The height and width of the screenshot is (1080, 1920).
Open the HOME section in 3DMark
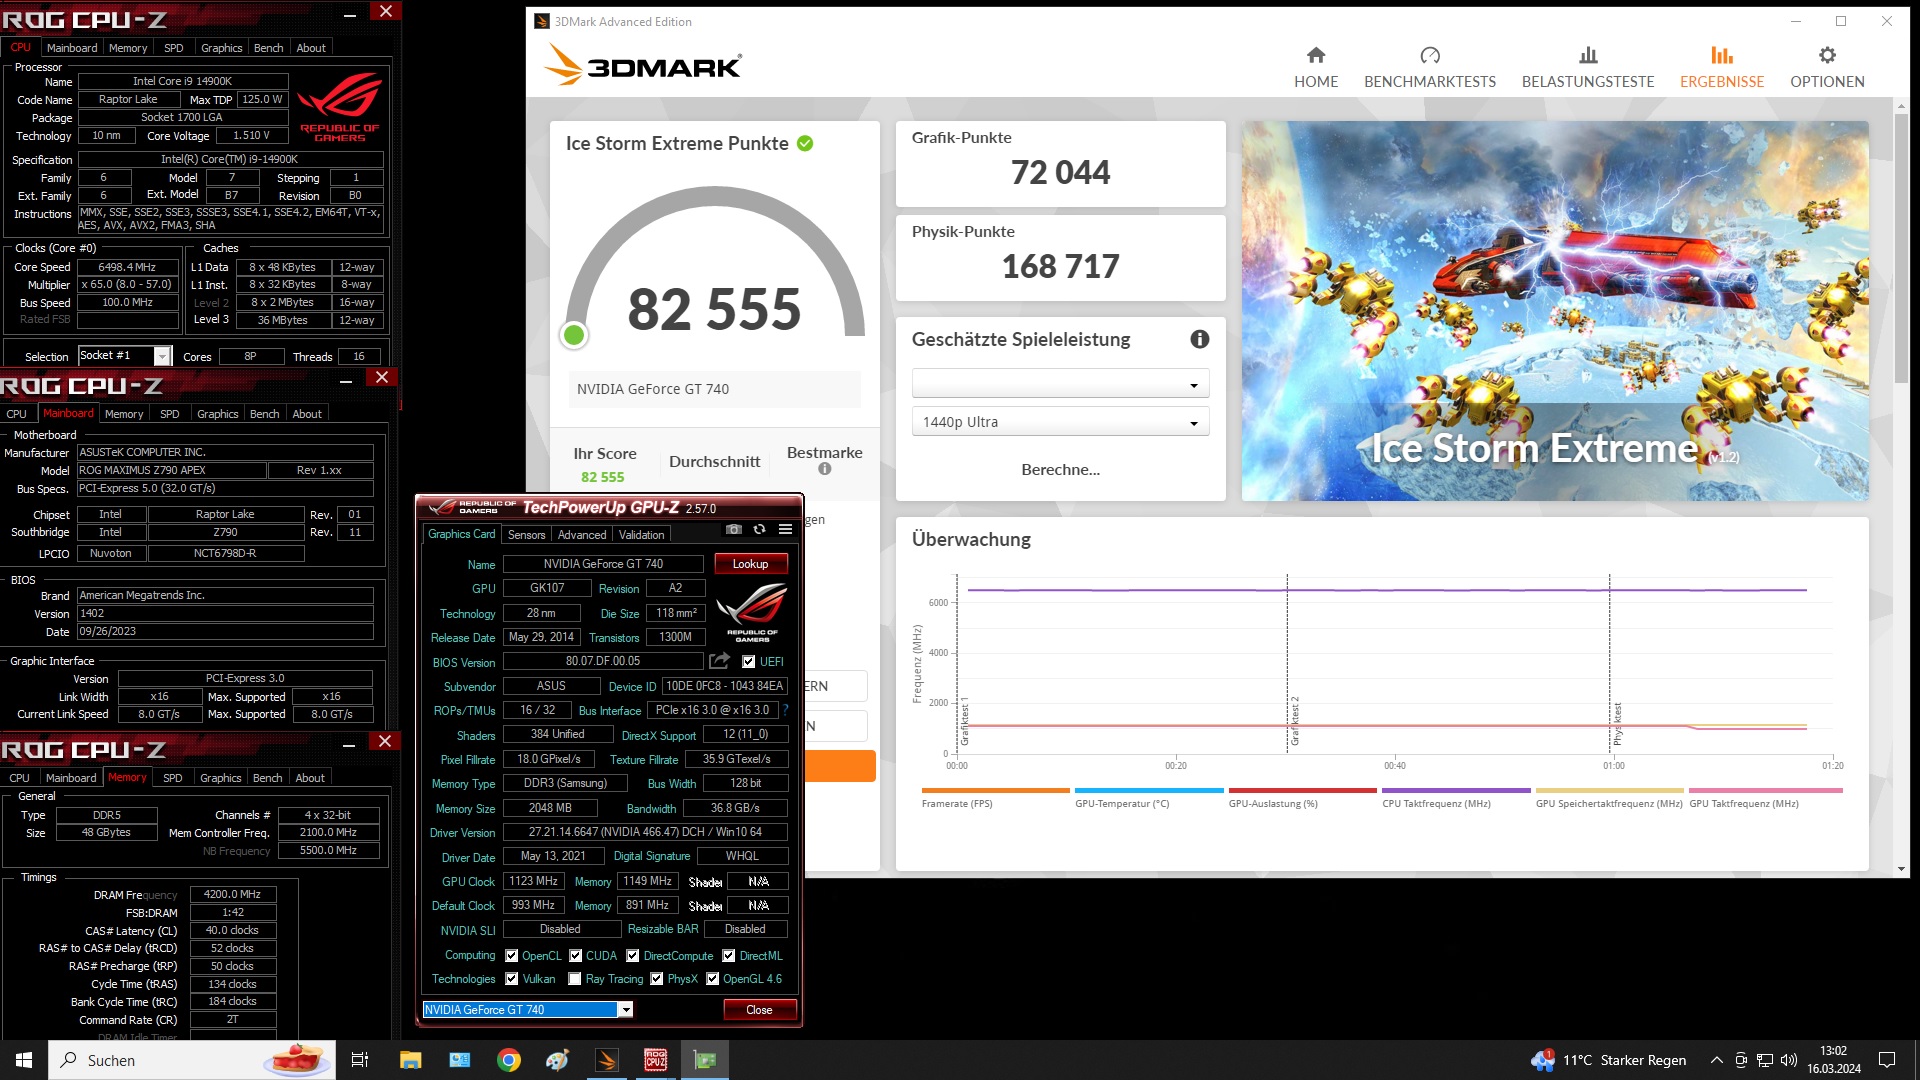pos(1315,67)
